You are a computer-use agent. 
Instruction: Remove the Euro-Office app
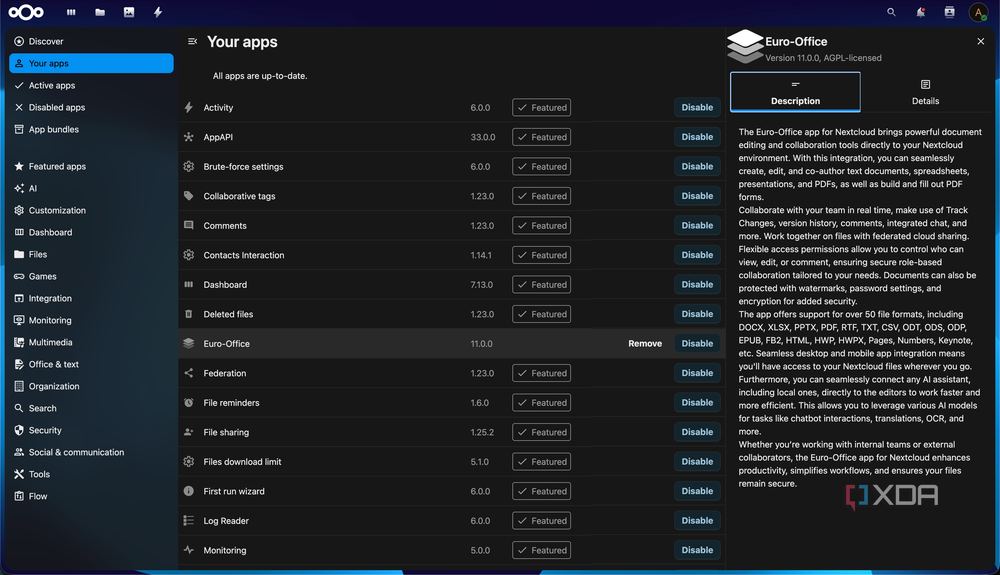(645, 344)
